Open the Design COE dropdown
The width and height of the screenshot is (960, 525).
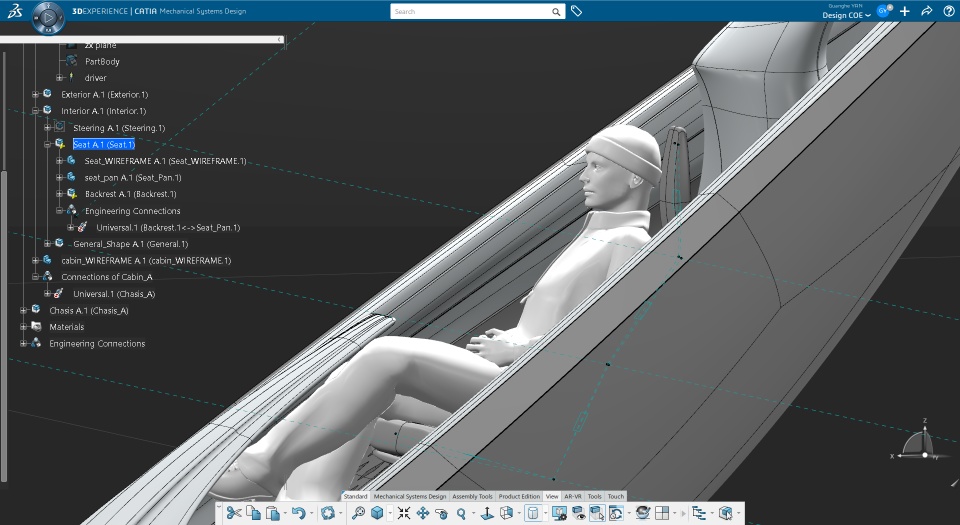click(846, 15)
